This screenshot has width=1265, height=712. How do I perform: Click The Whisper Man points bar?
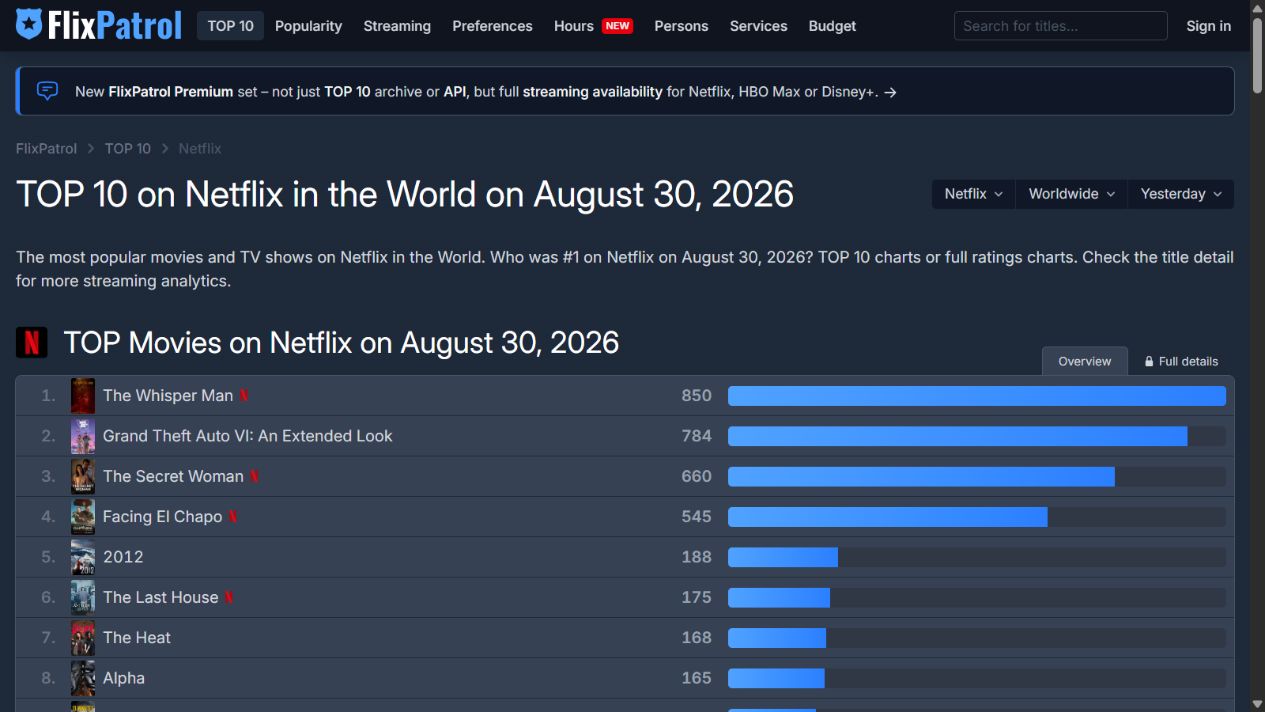(x=977, y=396)
